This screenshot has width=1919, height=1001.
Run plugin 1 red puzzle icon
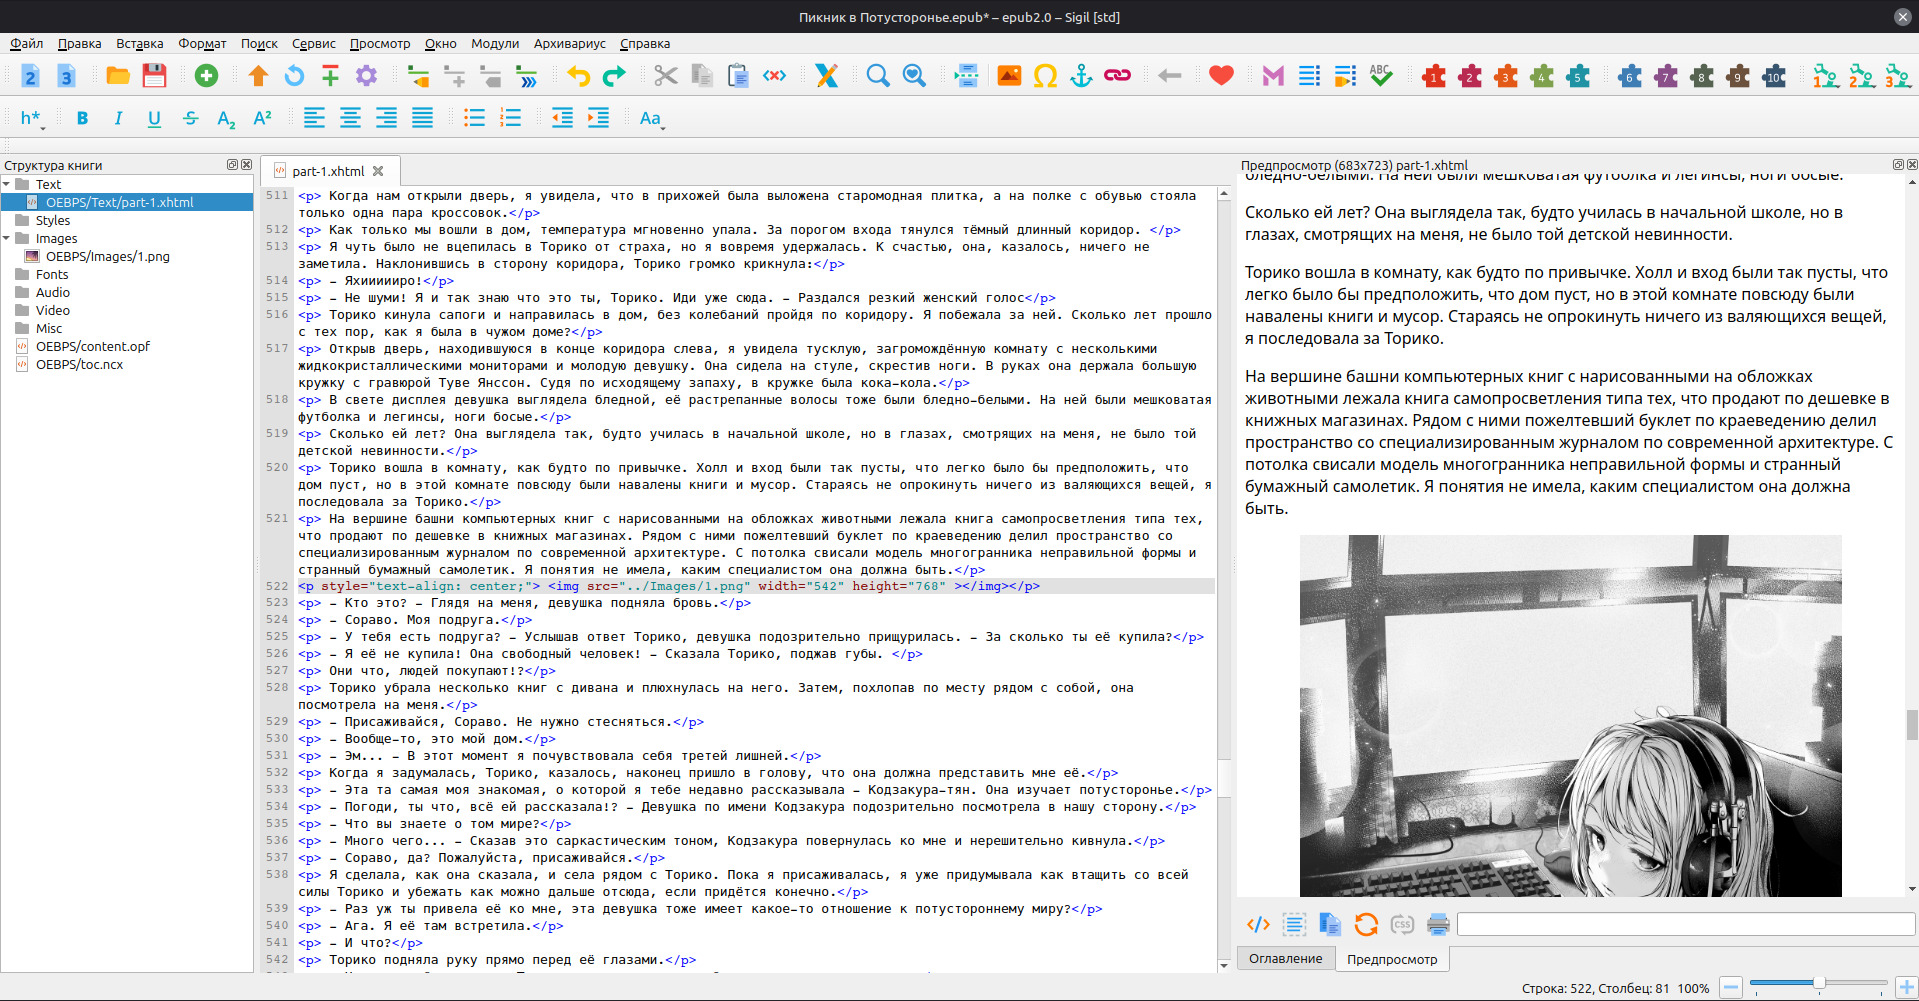point(1434,76)
